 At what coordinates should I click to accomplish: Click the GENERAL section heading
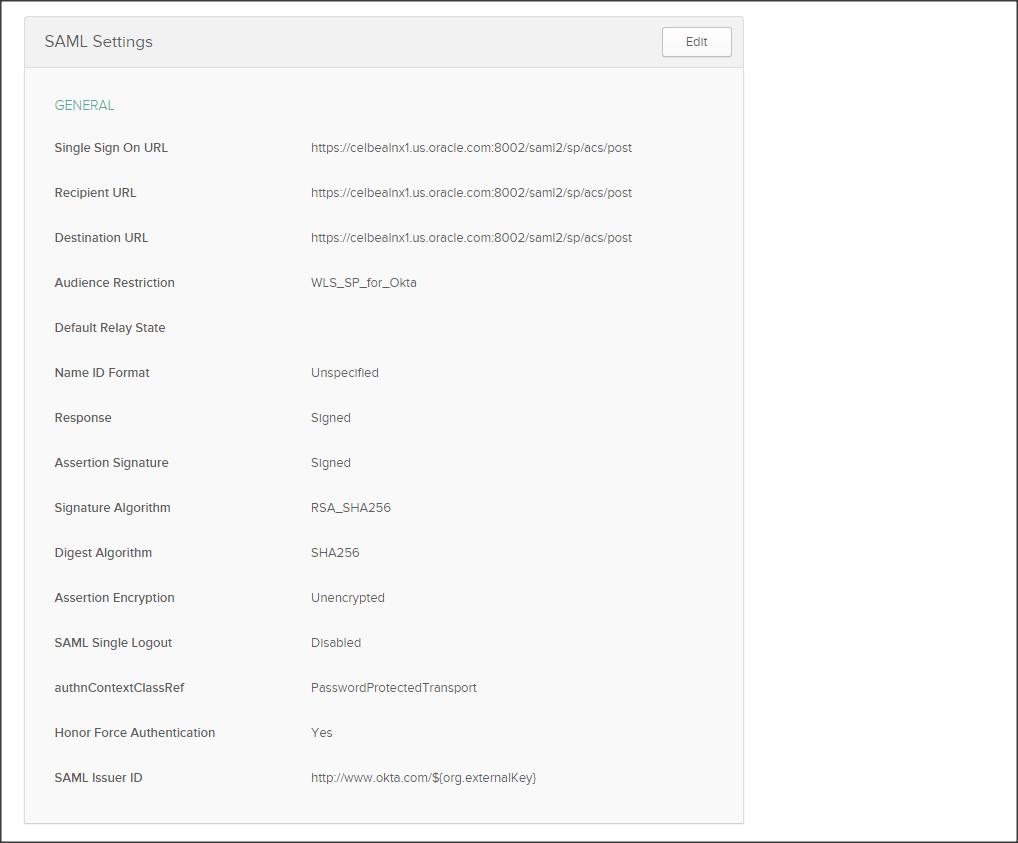(x=84, y=105)
